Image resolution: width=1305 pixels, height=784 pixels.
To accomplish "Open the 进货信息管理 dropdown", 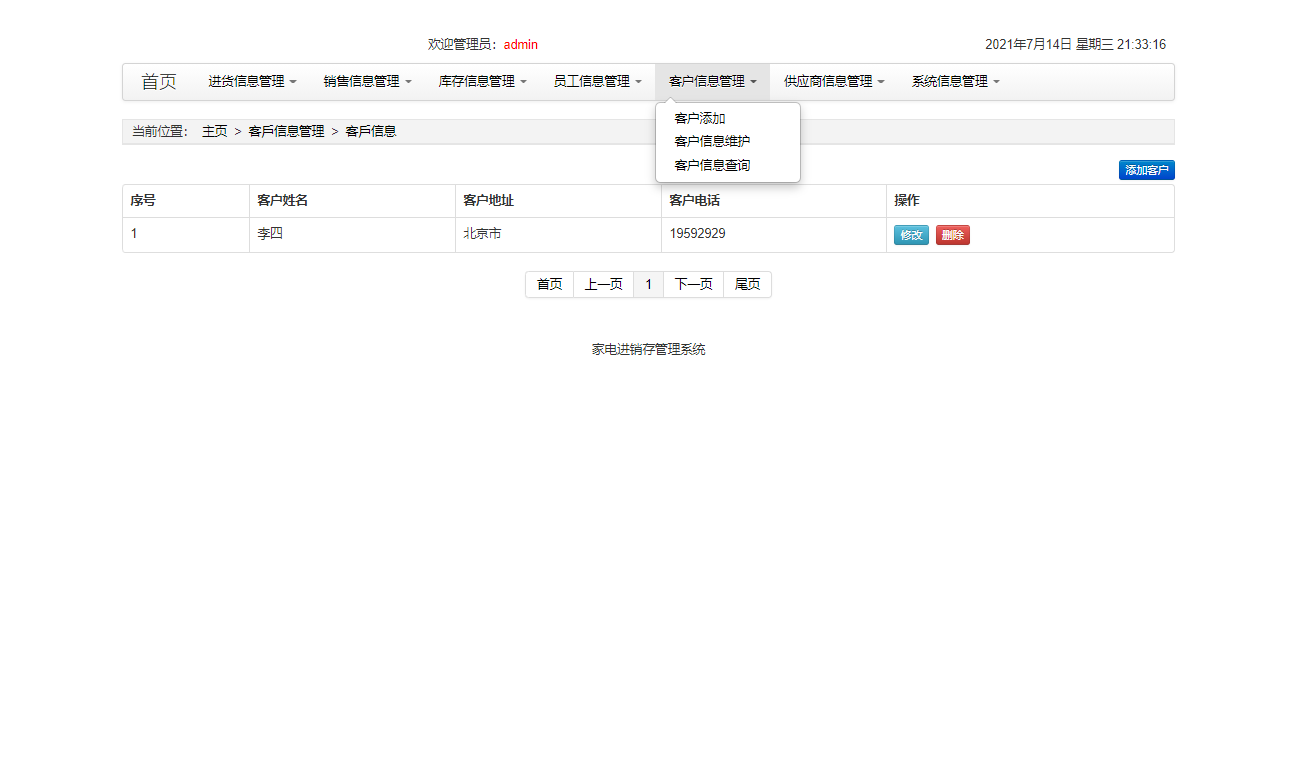I will [x=251, y=82].
